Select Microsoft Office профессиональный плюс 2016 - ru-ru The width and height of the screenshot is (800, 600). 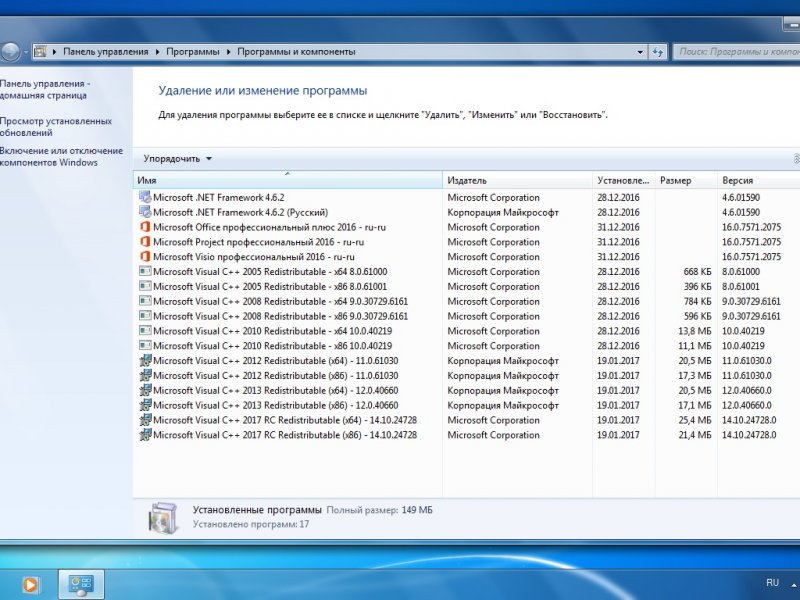466,227
